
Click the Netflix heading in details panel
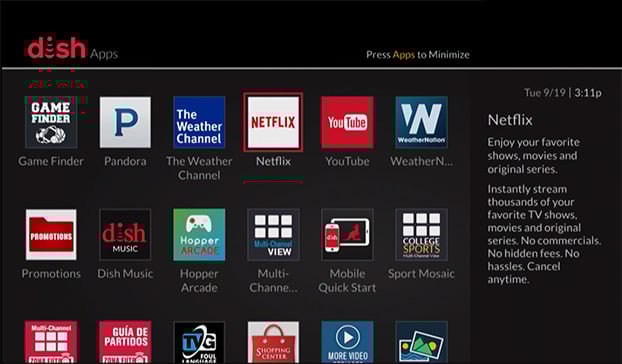pyautogui.click(x=510, y=120)
